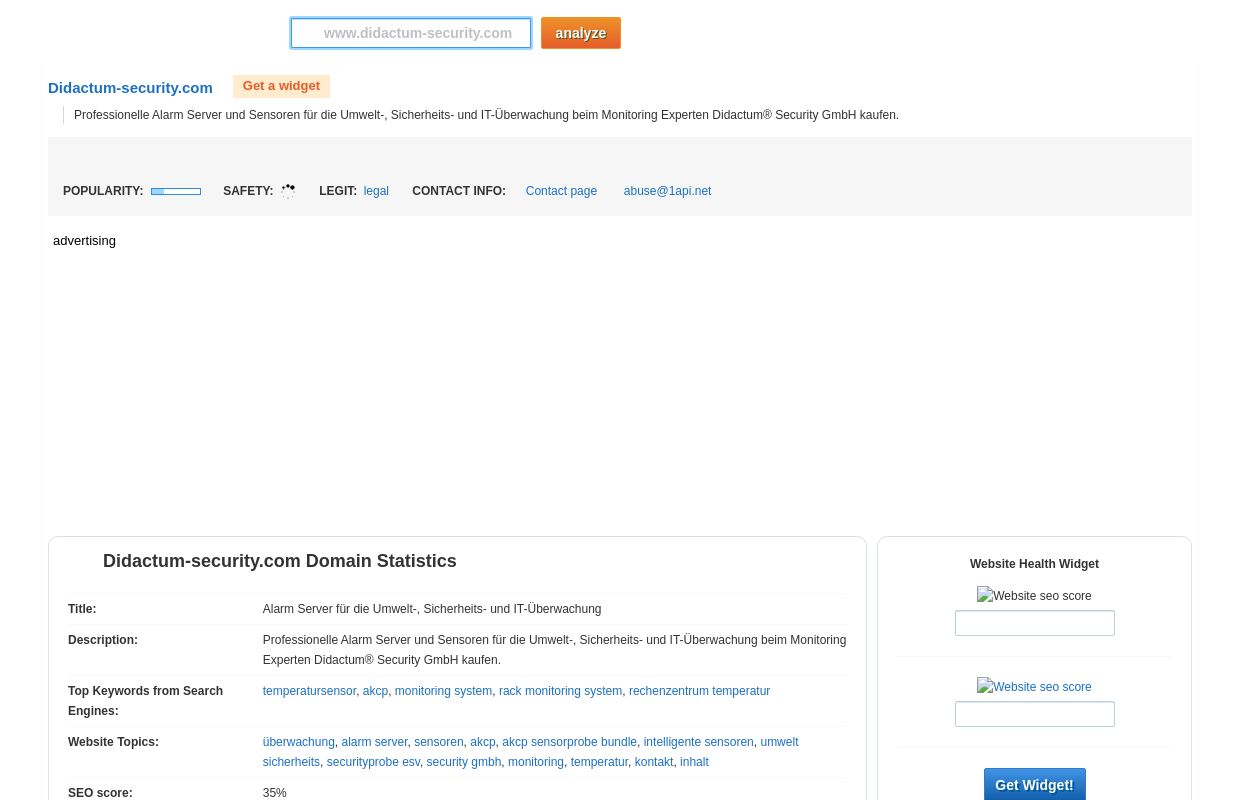Click the Website Health Widget heading
The height and width of the screenshot is (800, 1240).
click(x=1034, y=564)
